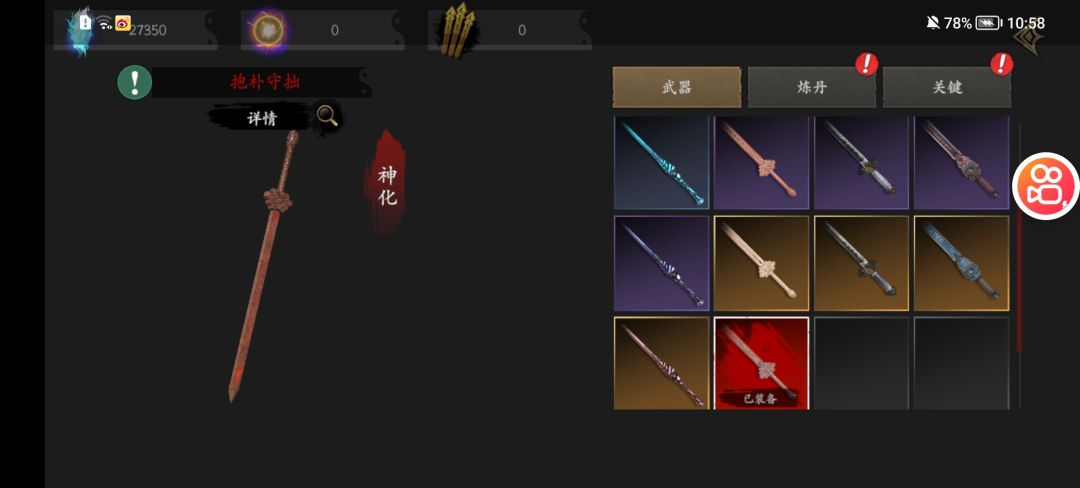The width and height of the screenshot is (1080, 488).
Task: Tap the silenced notification bell in status bar
Action: [933, 23]
